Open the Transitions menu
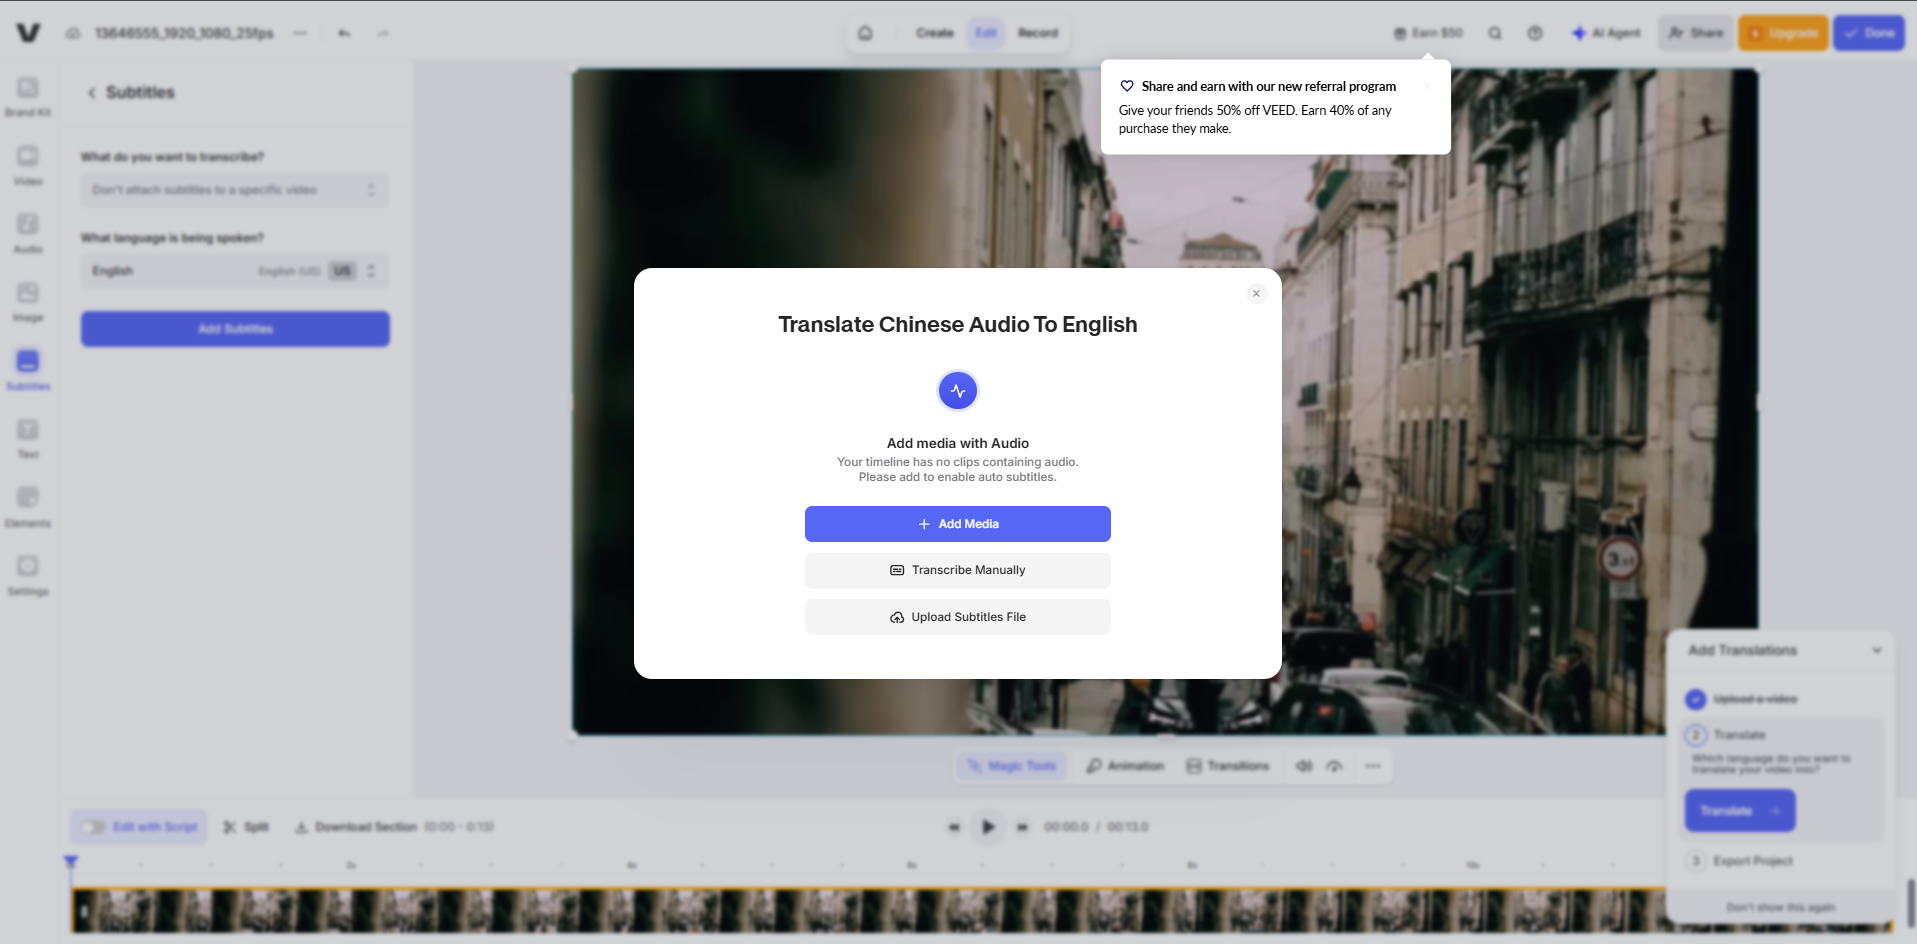This screenshot has height=944, width=1917. pyautogui.click(x=1228, y=765)
